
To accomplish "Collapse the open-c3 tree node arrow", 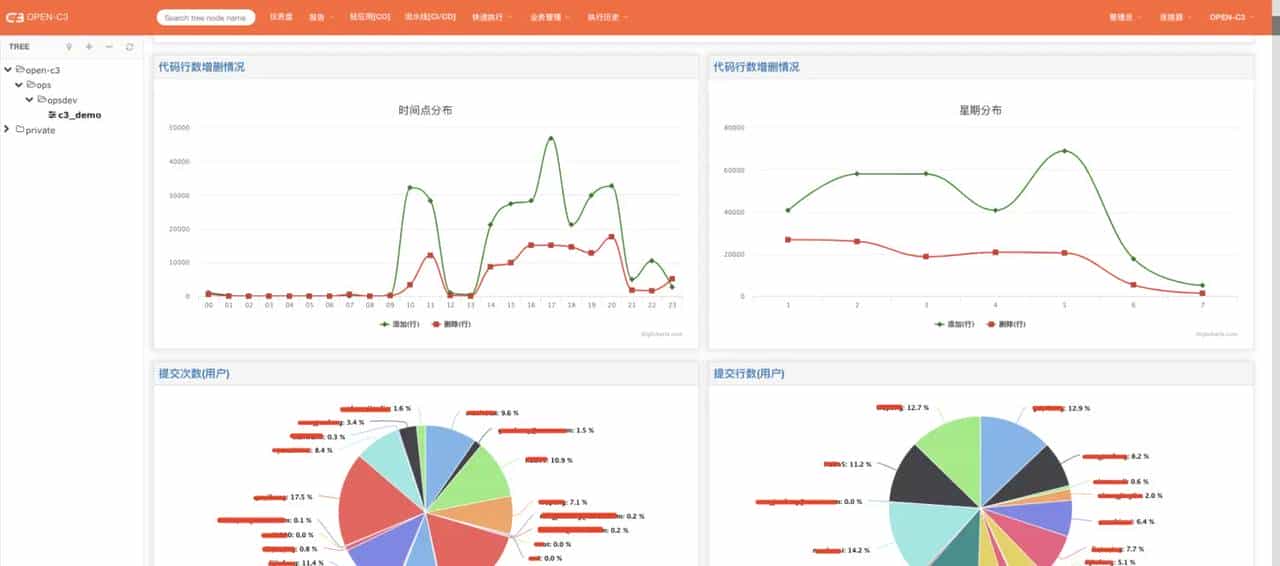I will [8, 70].
